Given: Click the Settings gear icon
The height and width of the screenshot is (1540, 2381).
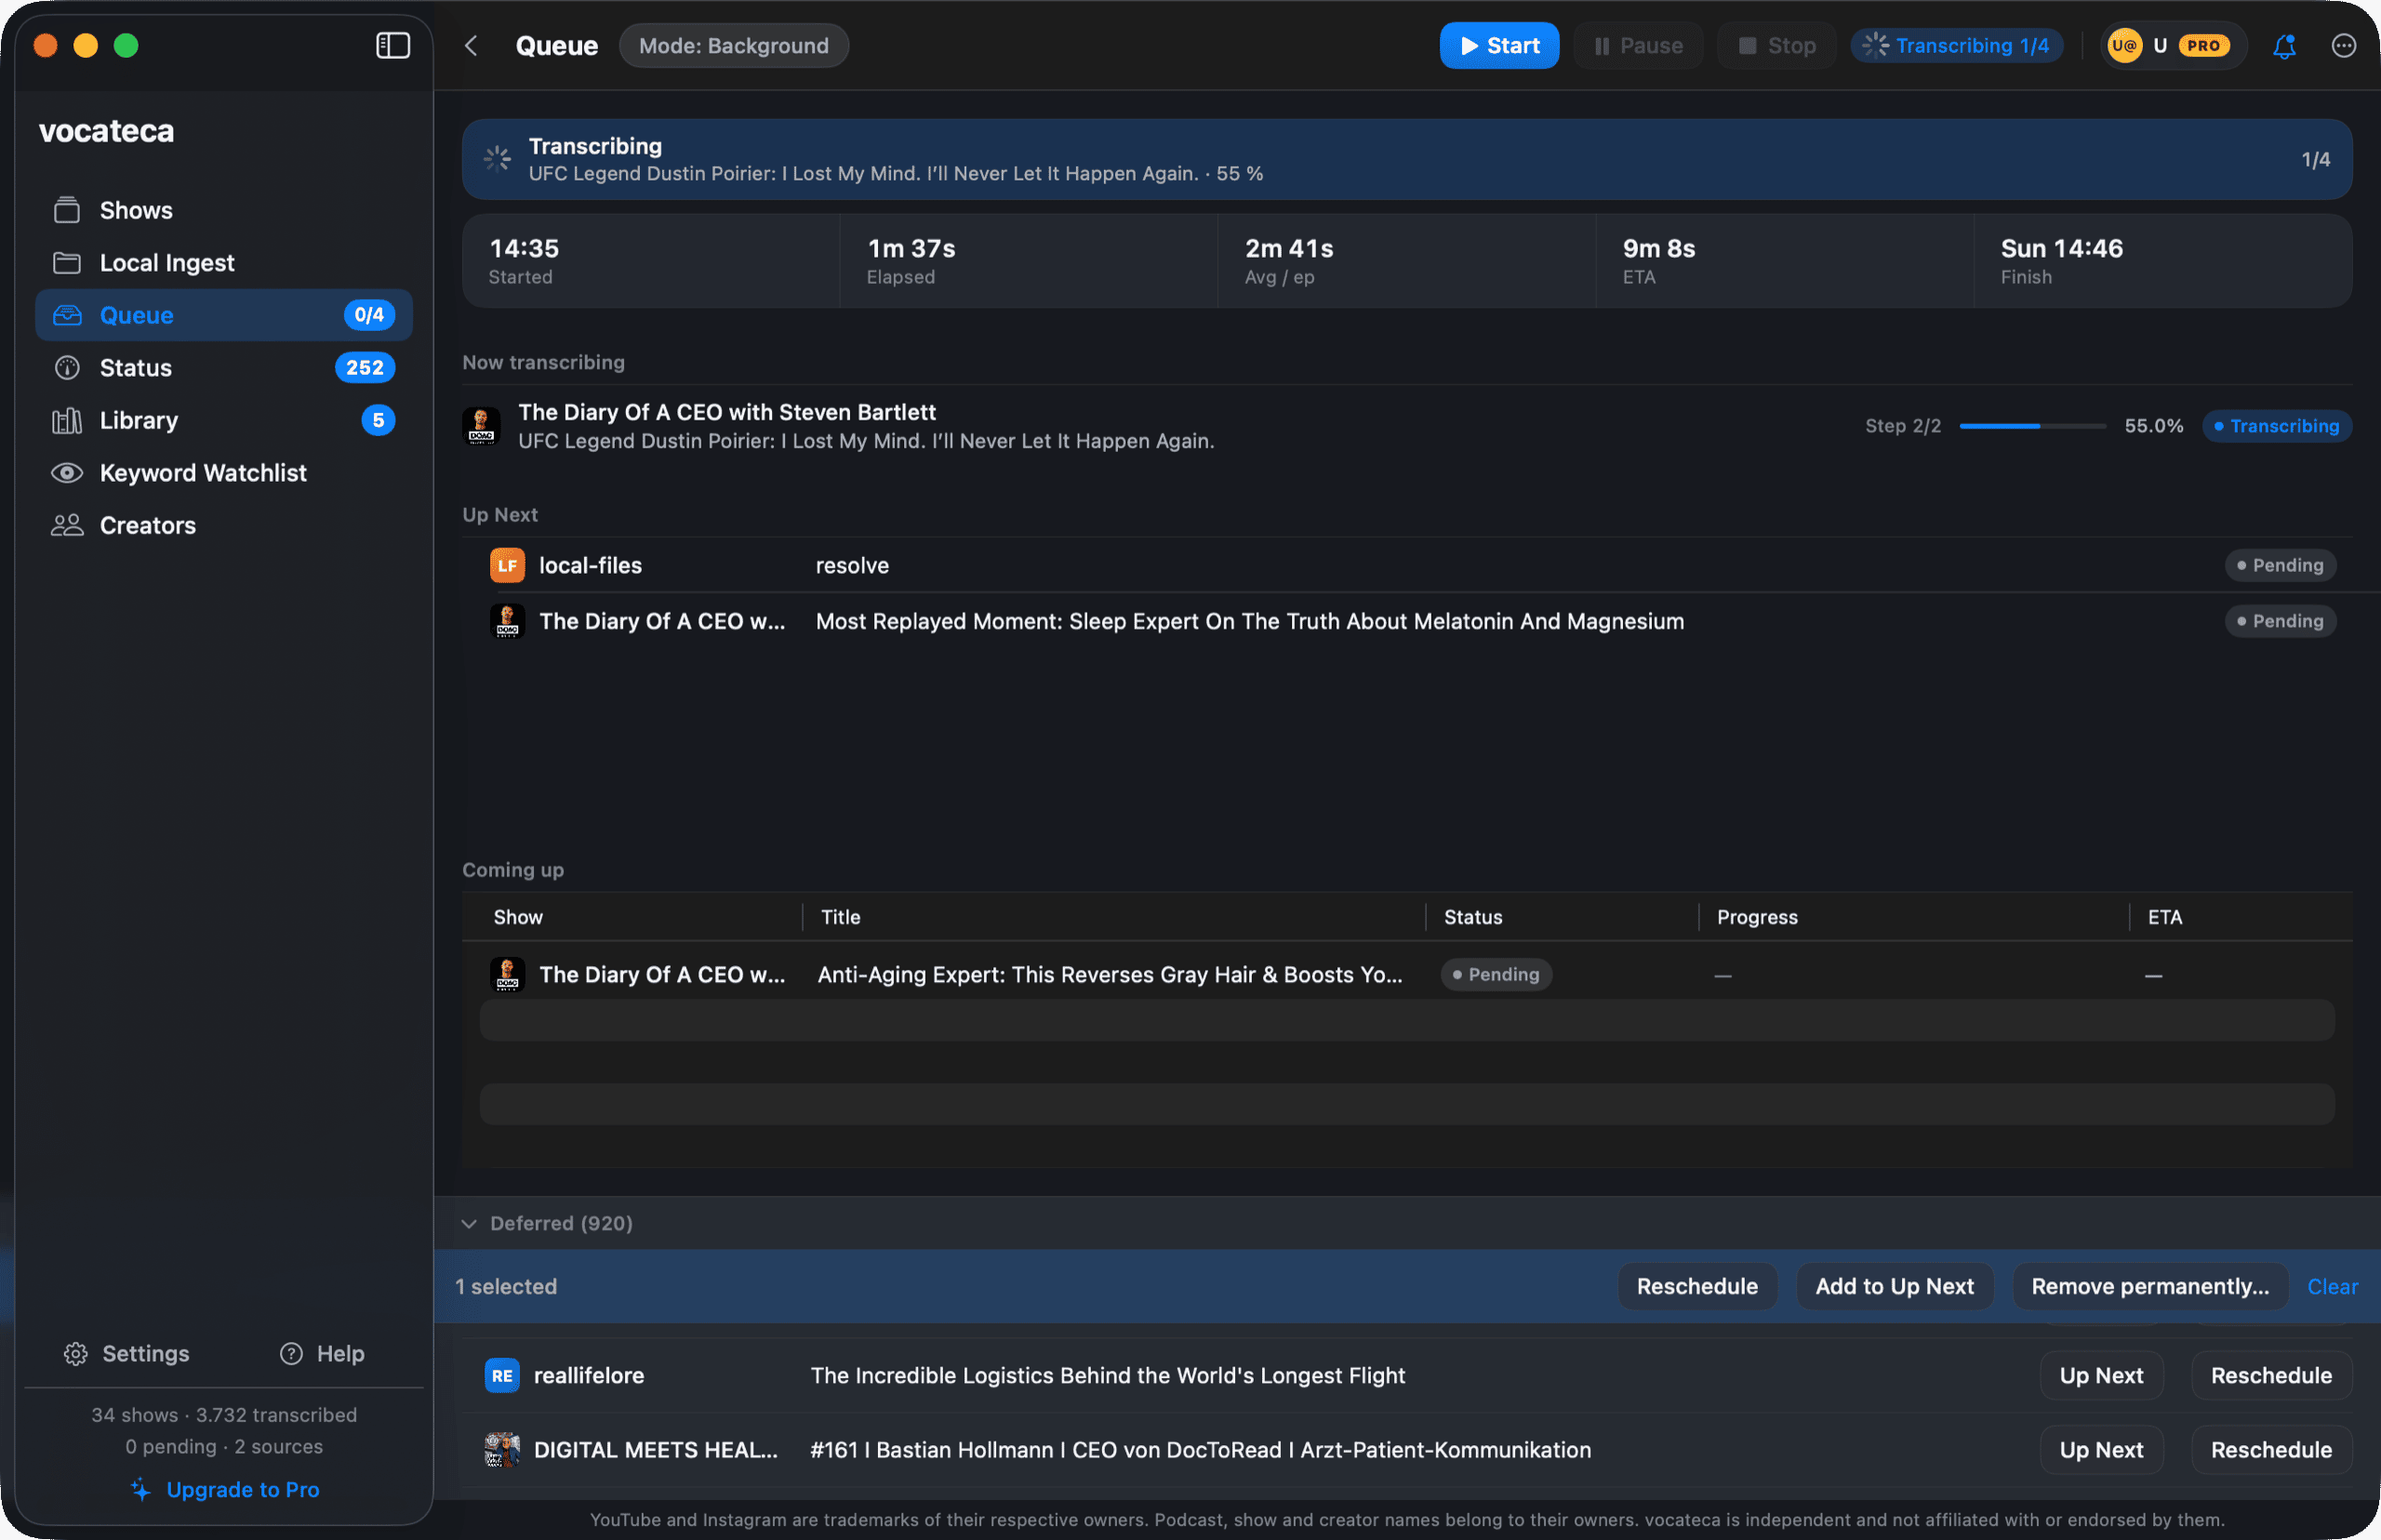Looking at the screenshot, I should coord(75,1353).
